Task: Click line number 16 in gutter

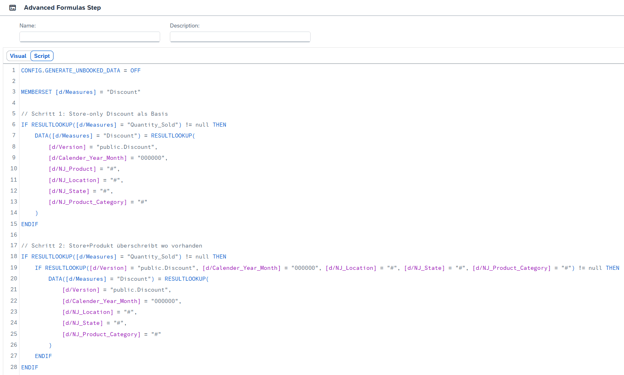Action: point(14,235)
